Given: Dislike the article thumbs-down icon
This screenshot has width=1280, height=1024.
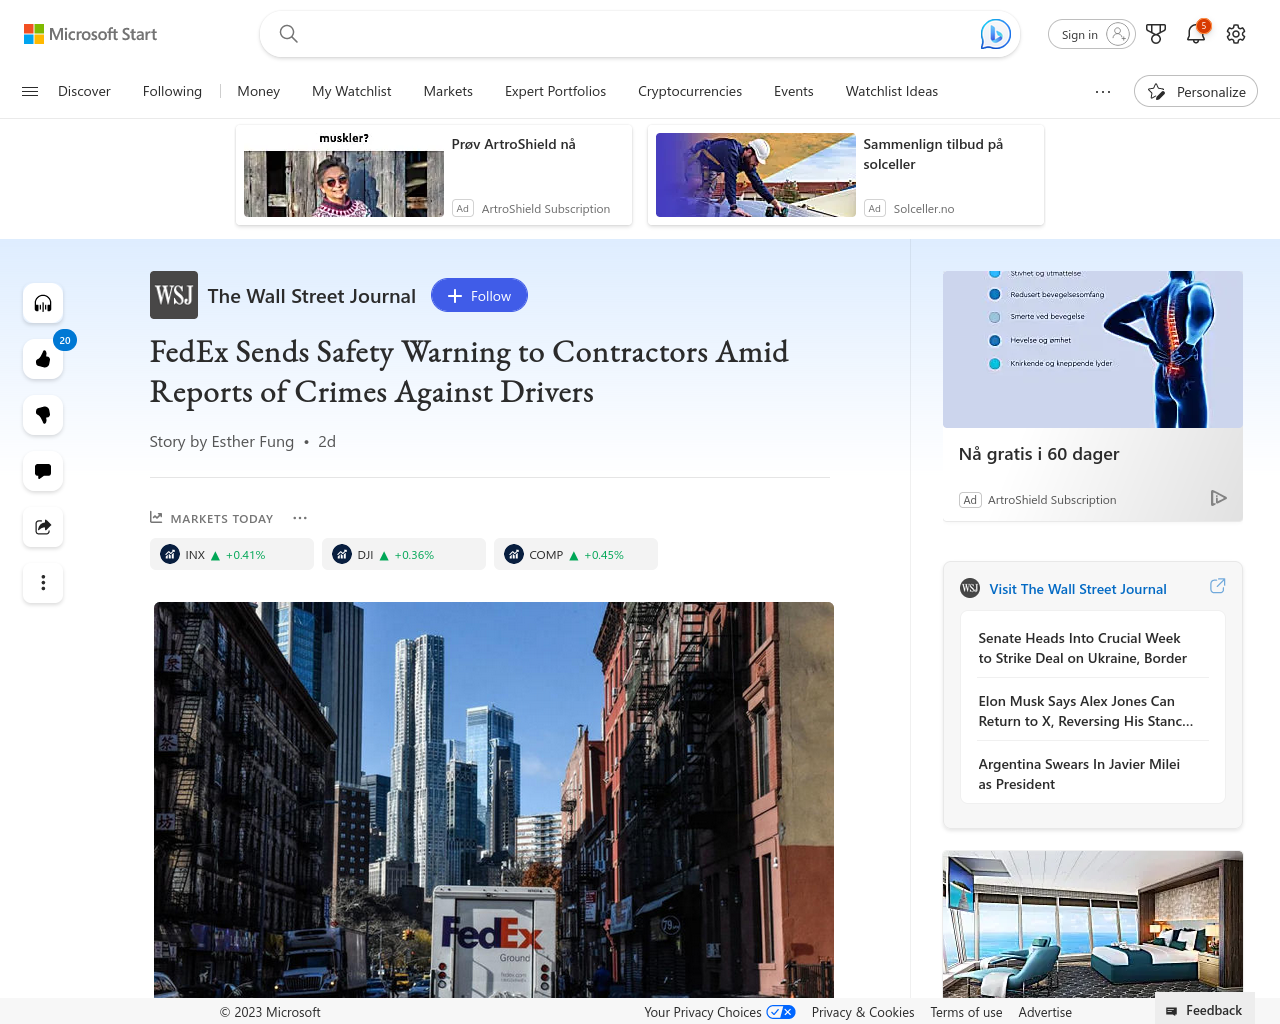Looking at the screenshot, I should 43,415.
